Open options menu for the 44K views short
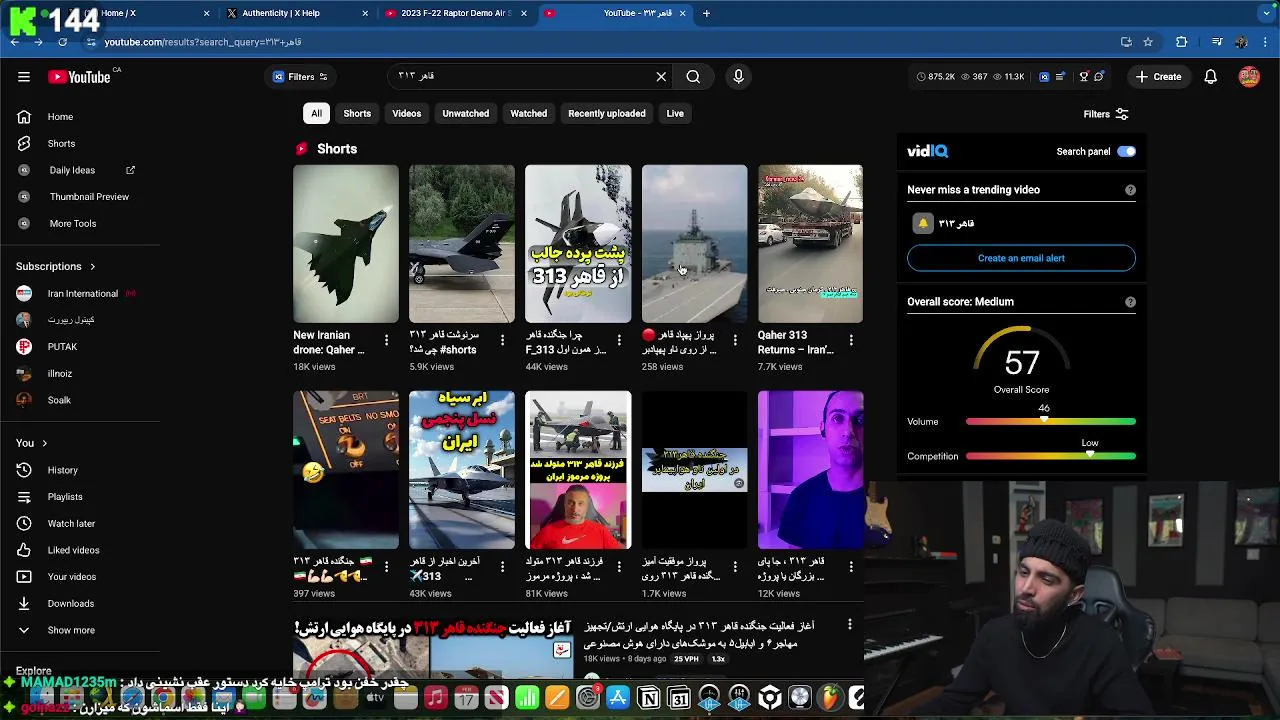This screenshot has height=720, width=1280. pos(619,341)
